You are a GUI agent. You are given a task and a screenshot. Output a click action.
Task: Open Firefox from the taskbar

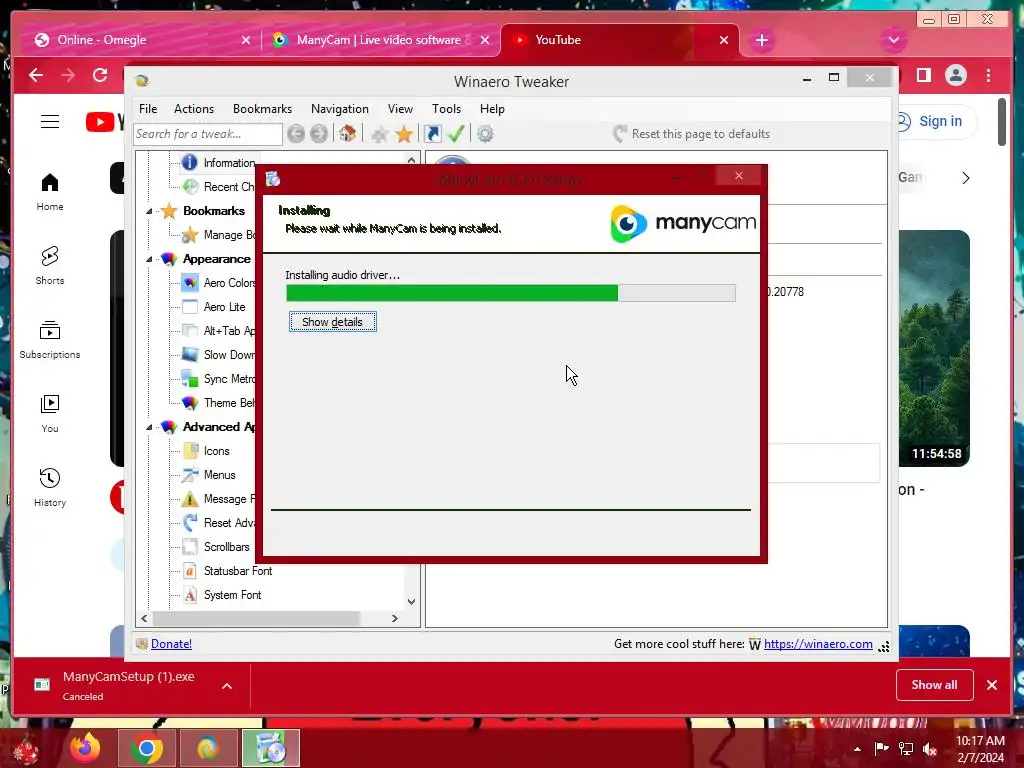[x=86, y=748]
